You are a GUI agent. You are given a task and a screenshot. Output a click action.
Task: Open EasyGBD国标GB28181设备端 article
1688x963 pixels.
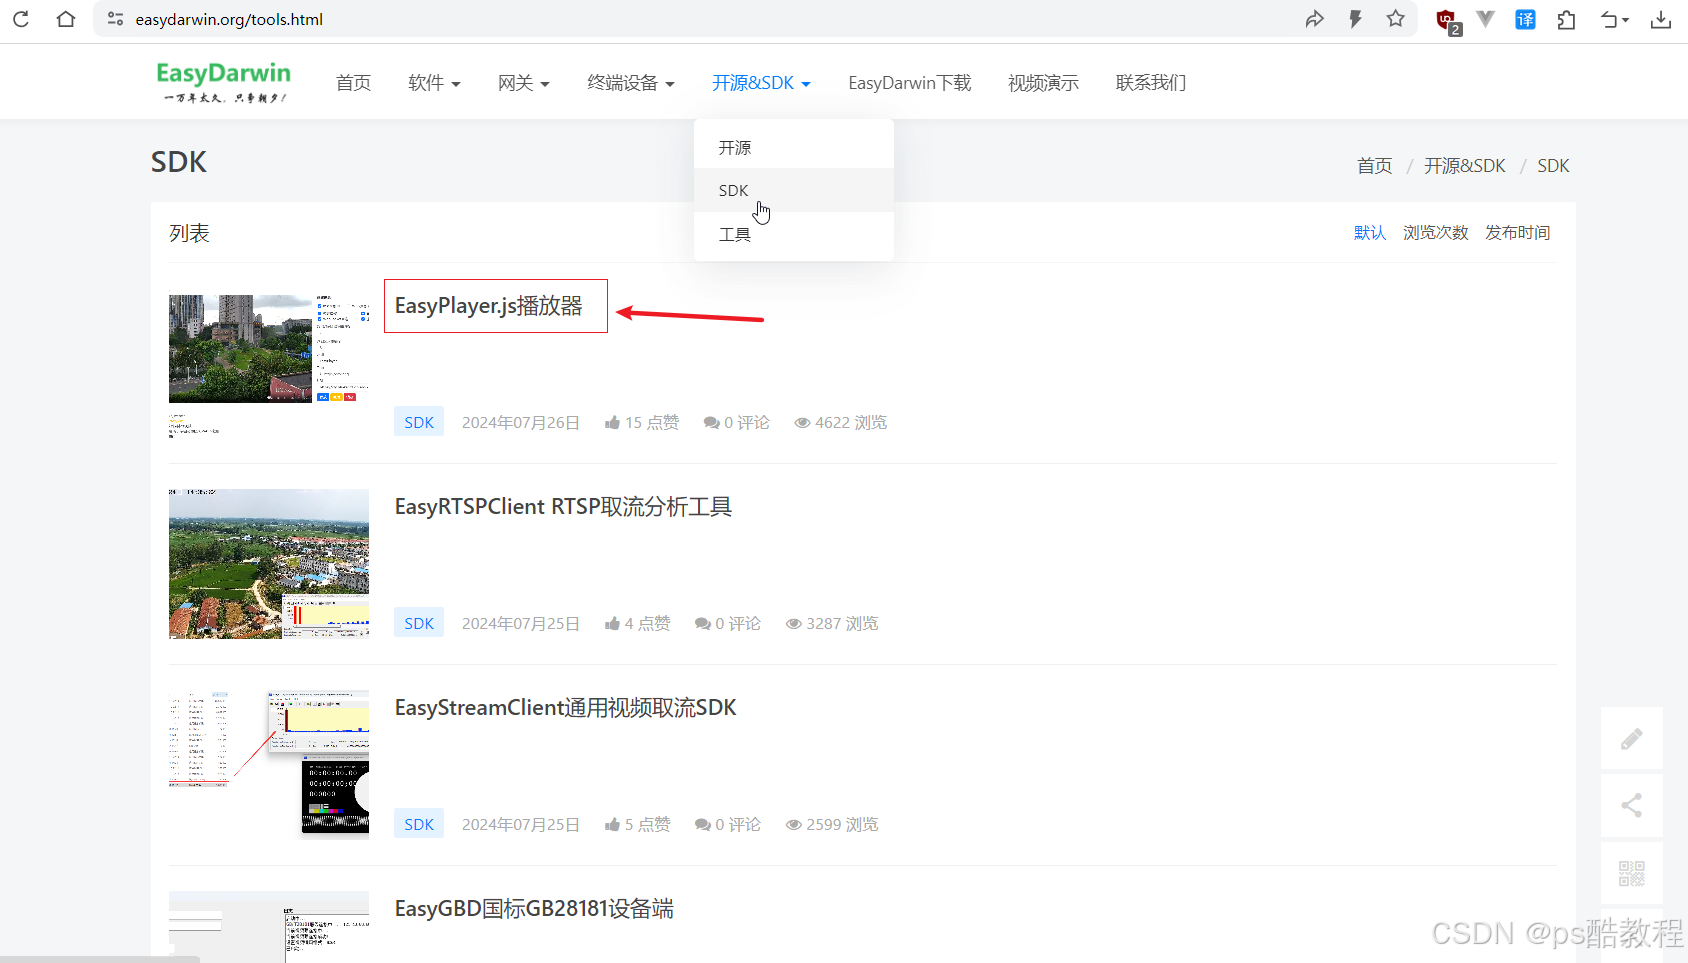[534, 909]
